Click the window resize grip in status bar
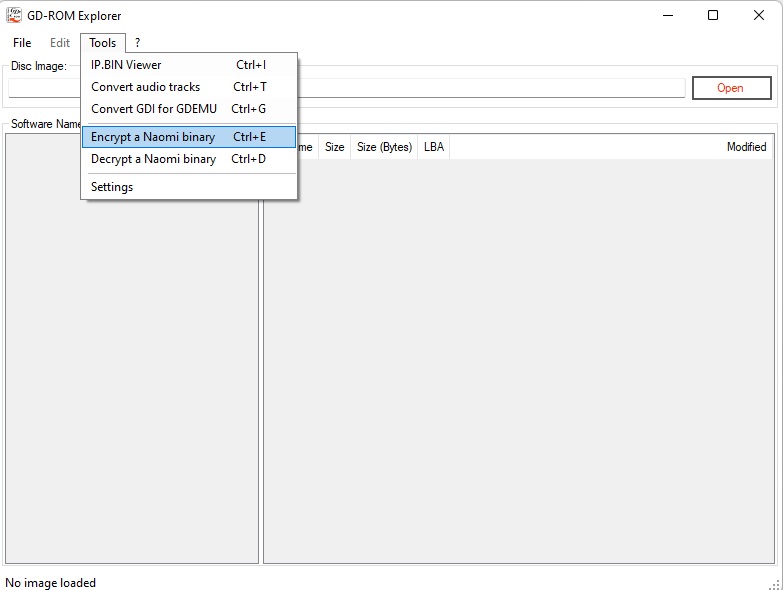Screen dimensions: 783x590 pyautogui.click(x=776, y=584)
